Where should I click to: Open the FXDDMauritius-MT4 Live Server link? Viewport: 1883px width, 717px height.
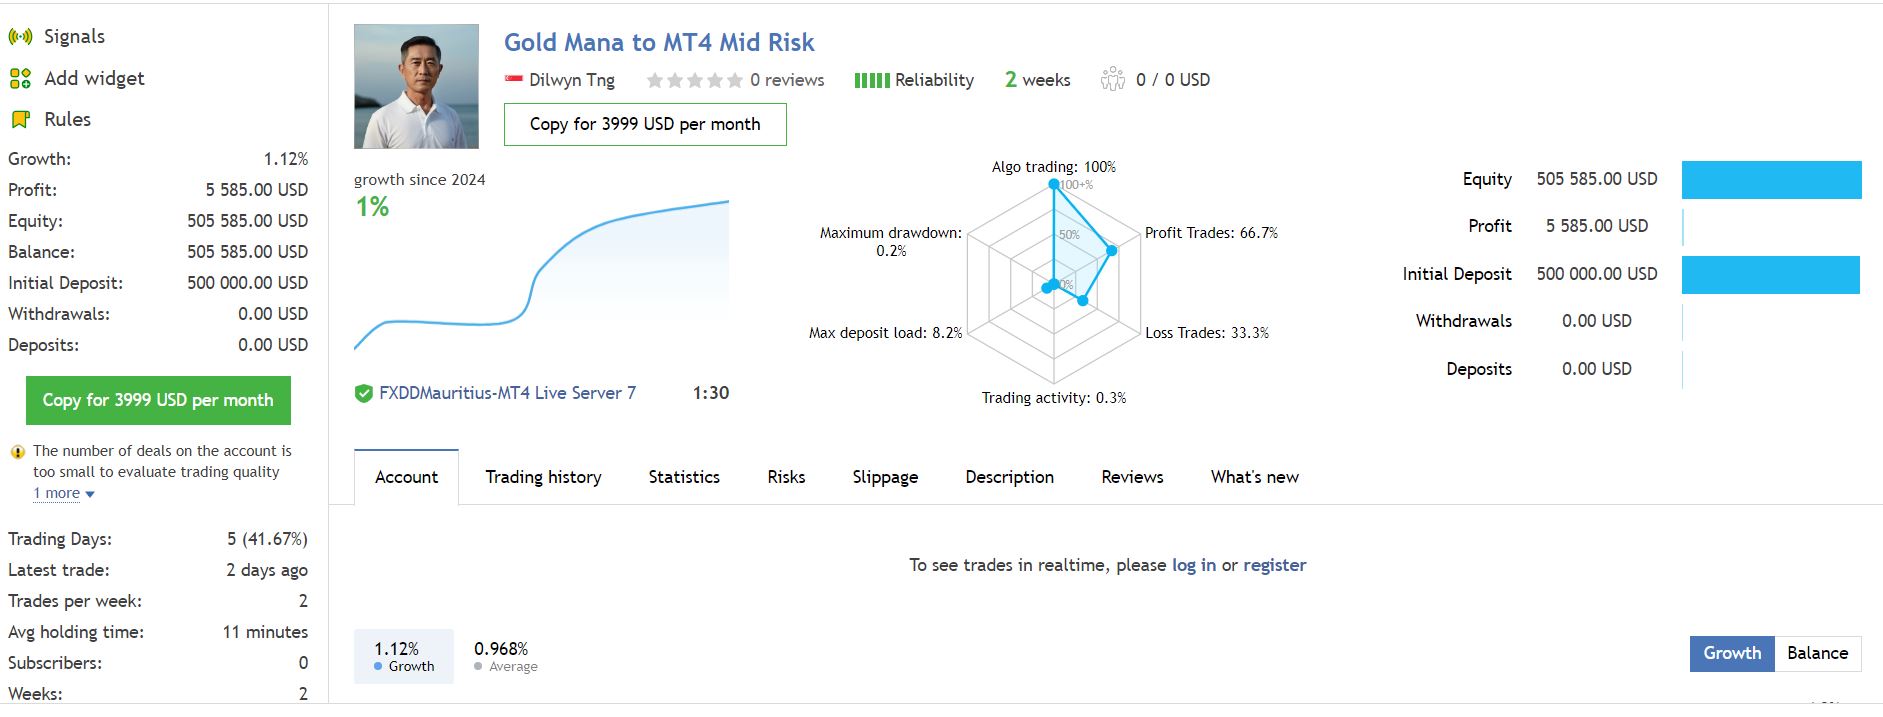507,393
